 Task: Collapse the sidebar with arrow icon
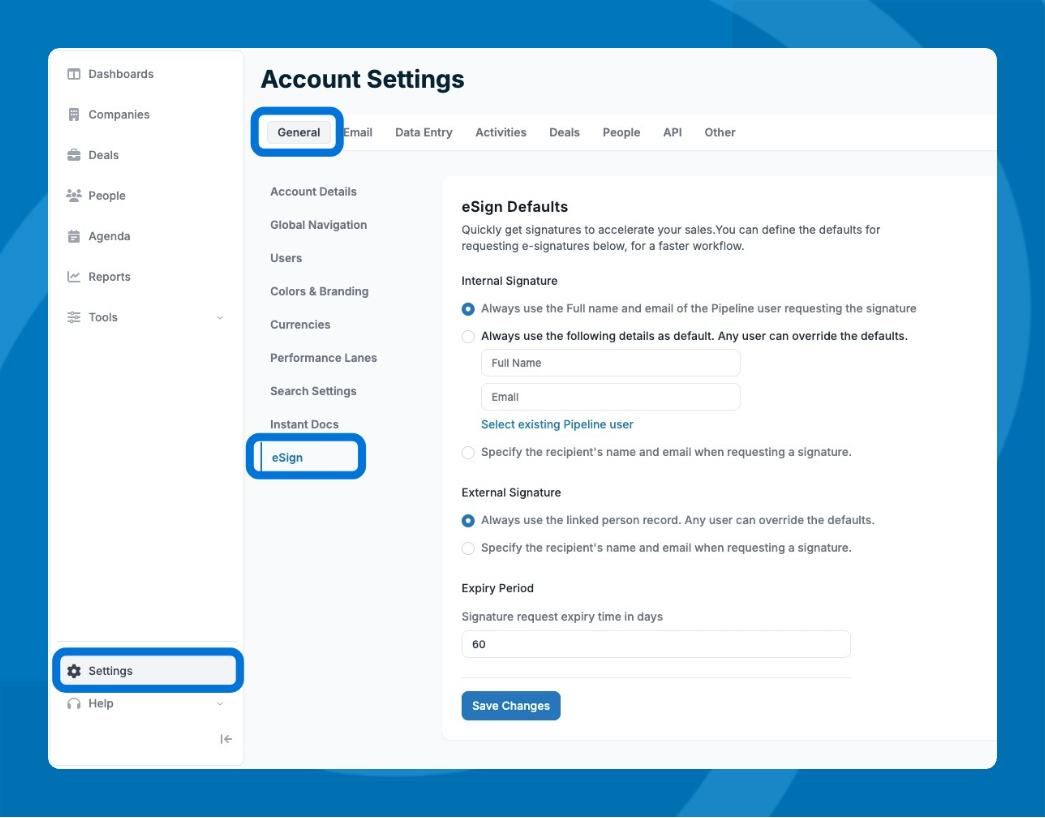(x=226, y=739)
